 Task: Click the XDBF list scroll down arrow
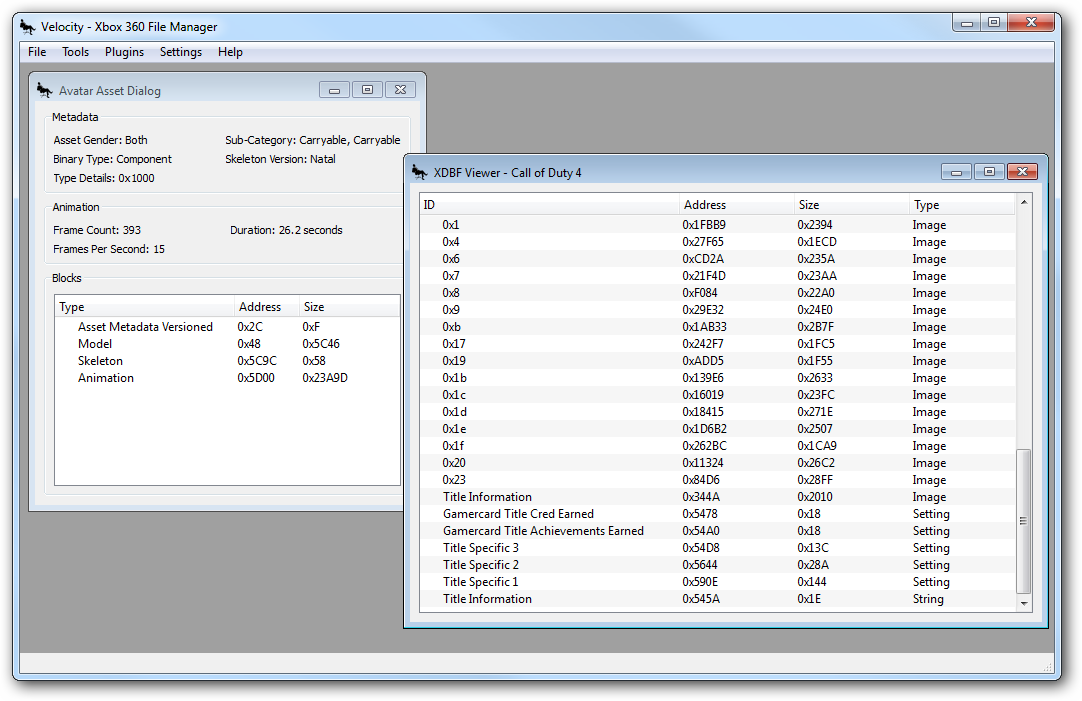[x=1024, y=603]
